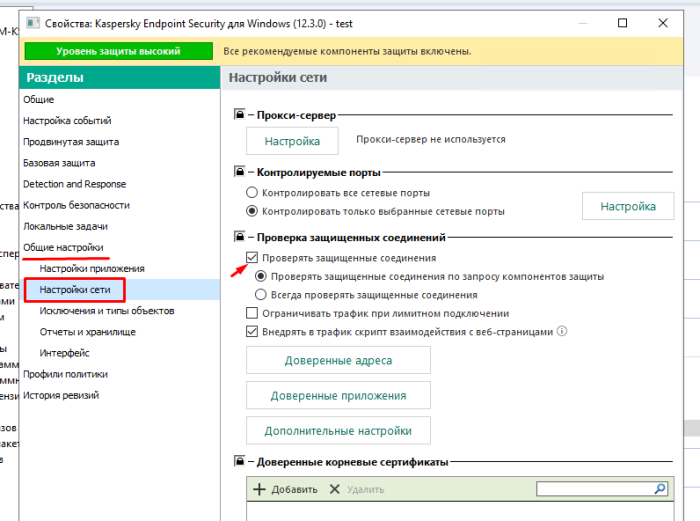Image resolution: width=700 pixels, height=521 pixels.
Task: Click the magnifier icon in certificates search
Action: pos(659,489)
